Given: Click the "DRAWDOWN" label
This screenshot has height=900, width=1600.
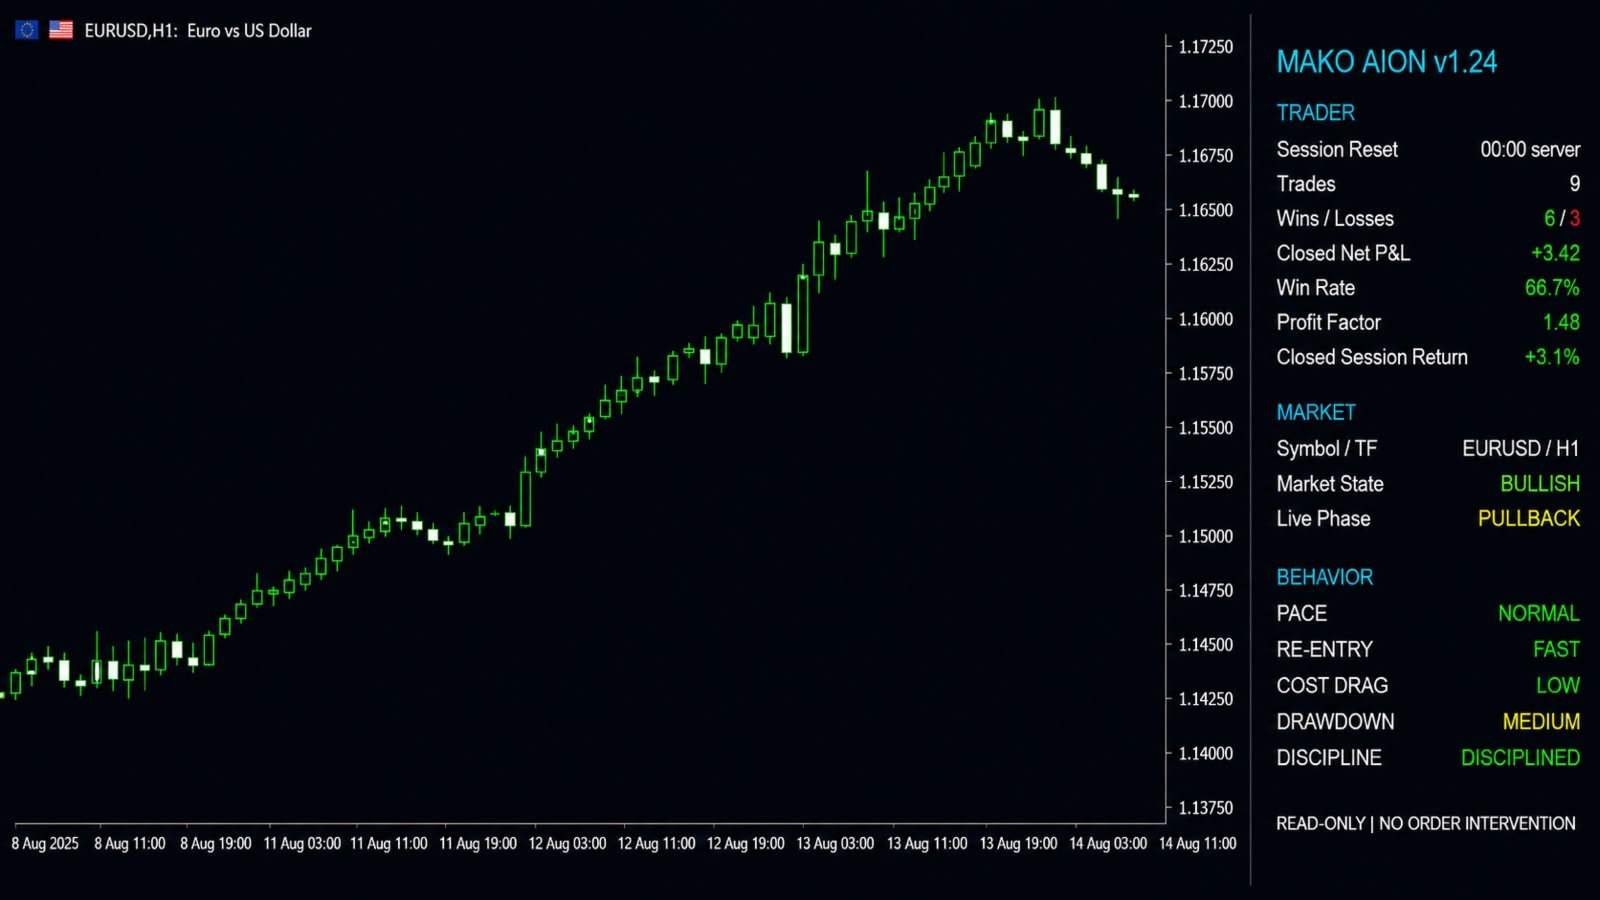Looking at the screenshot, I should tap(1335, 722).
